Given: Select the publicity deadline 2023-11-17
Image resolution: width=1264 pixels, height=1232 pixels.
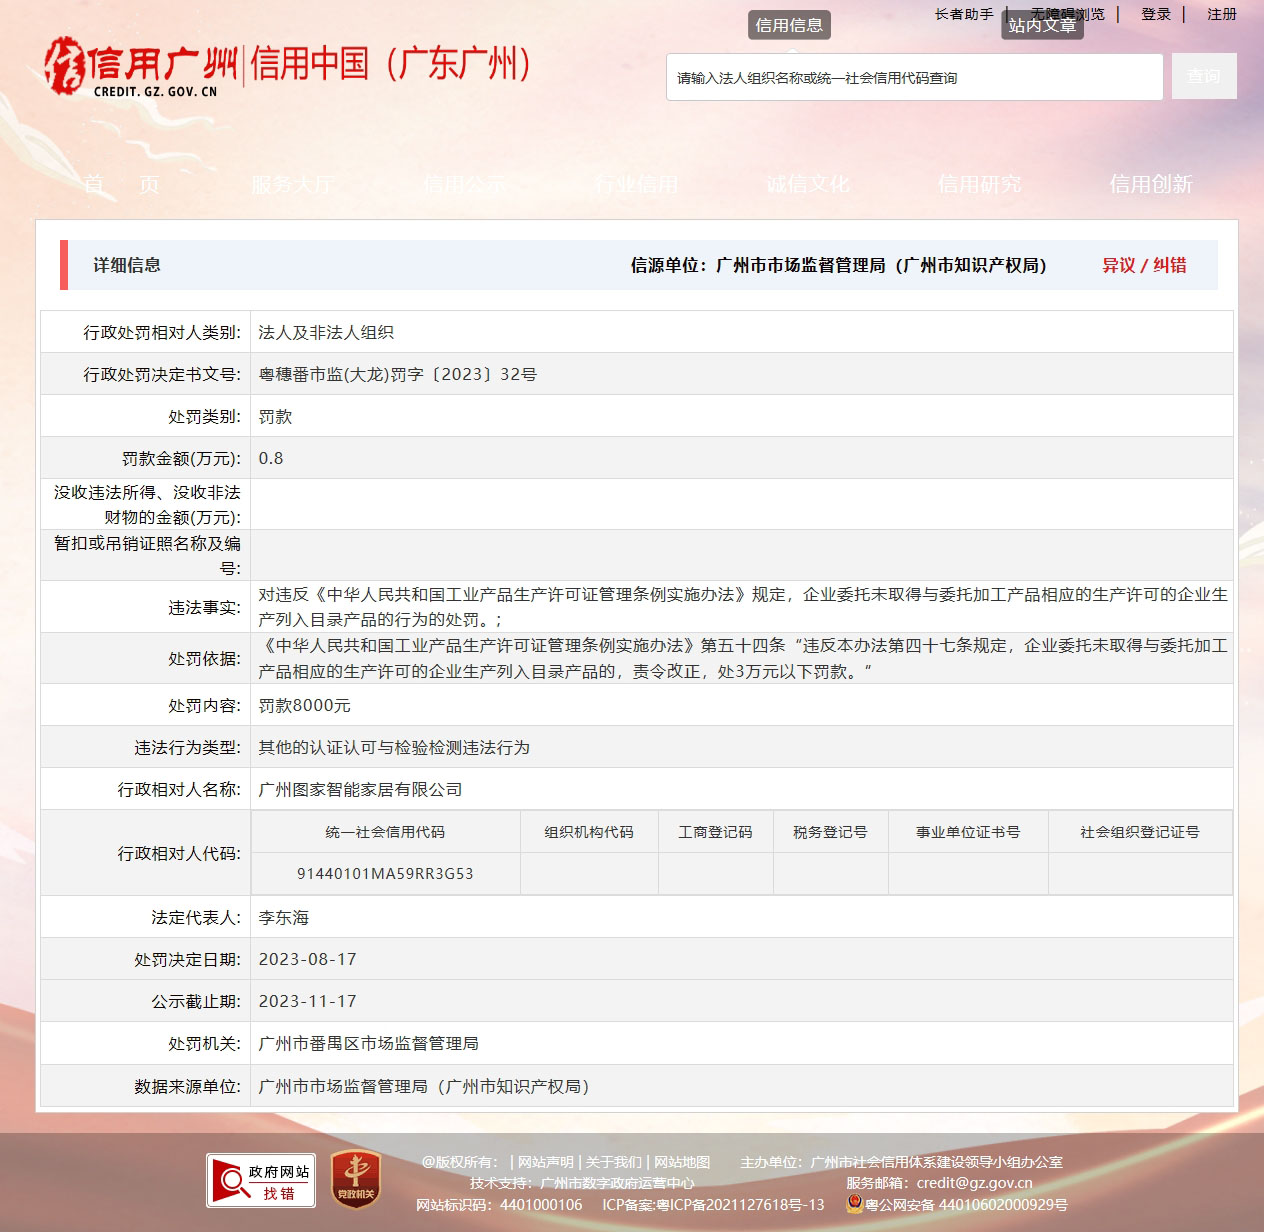Looking at the screenshot, I should 308,1001.
